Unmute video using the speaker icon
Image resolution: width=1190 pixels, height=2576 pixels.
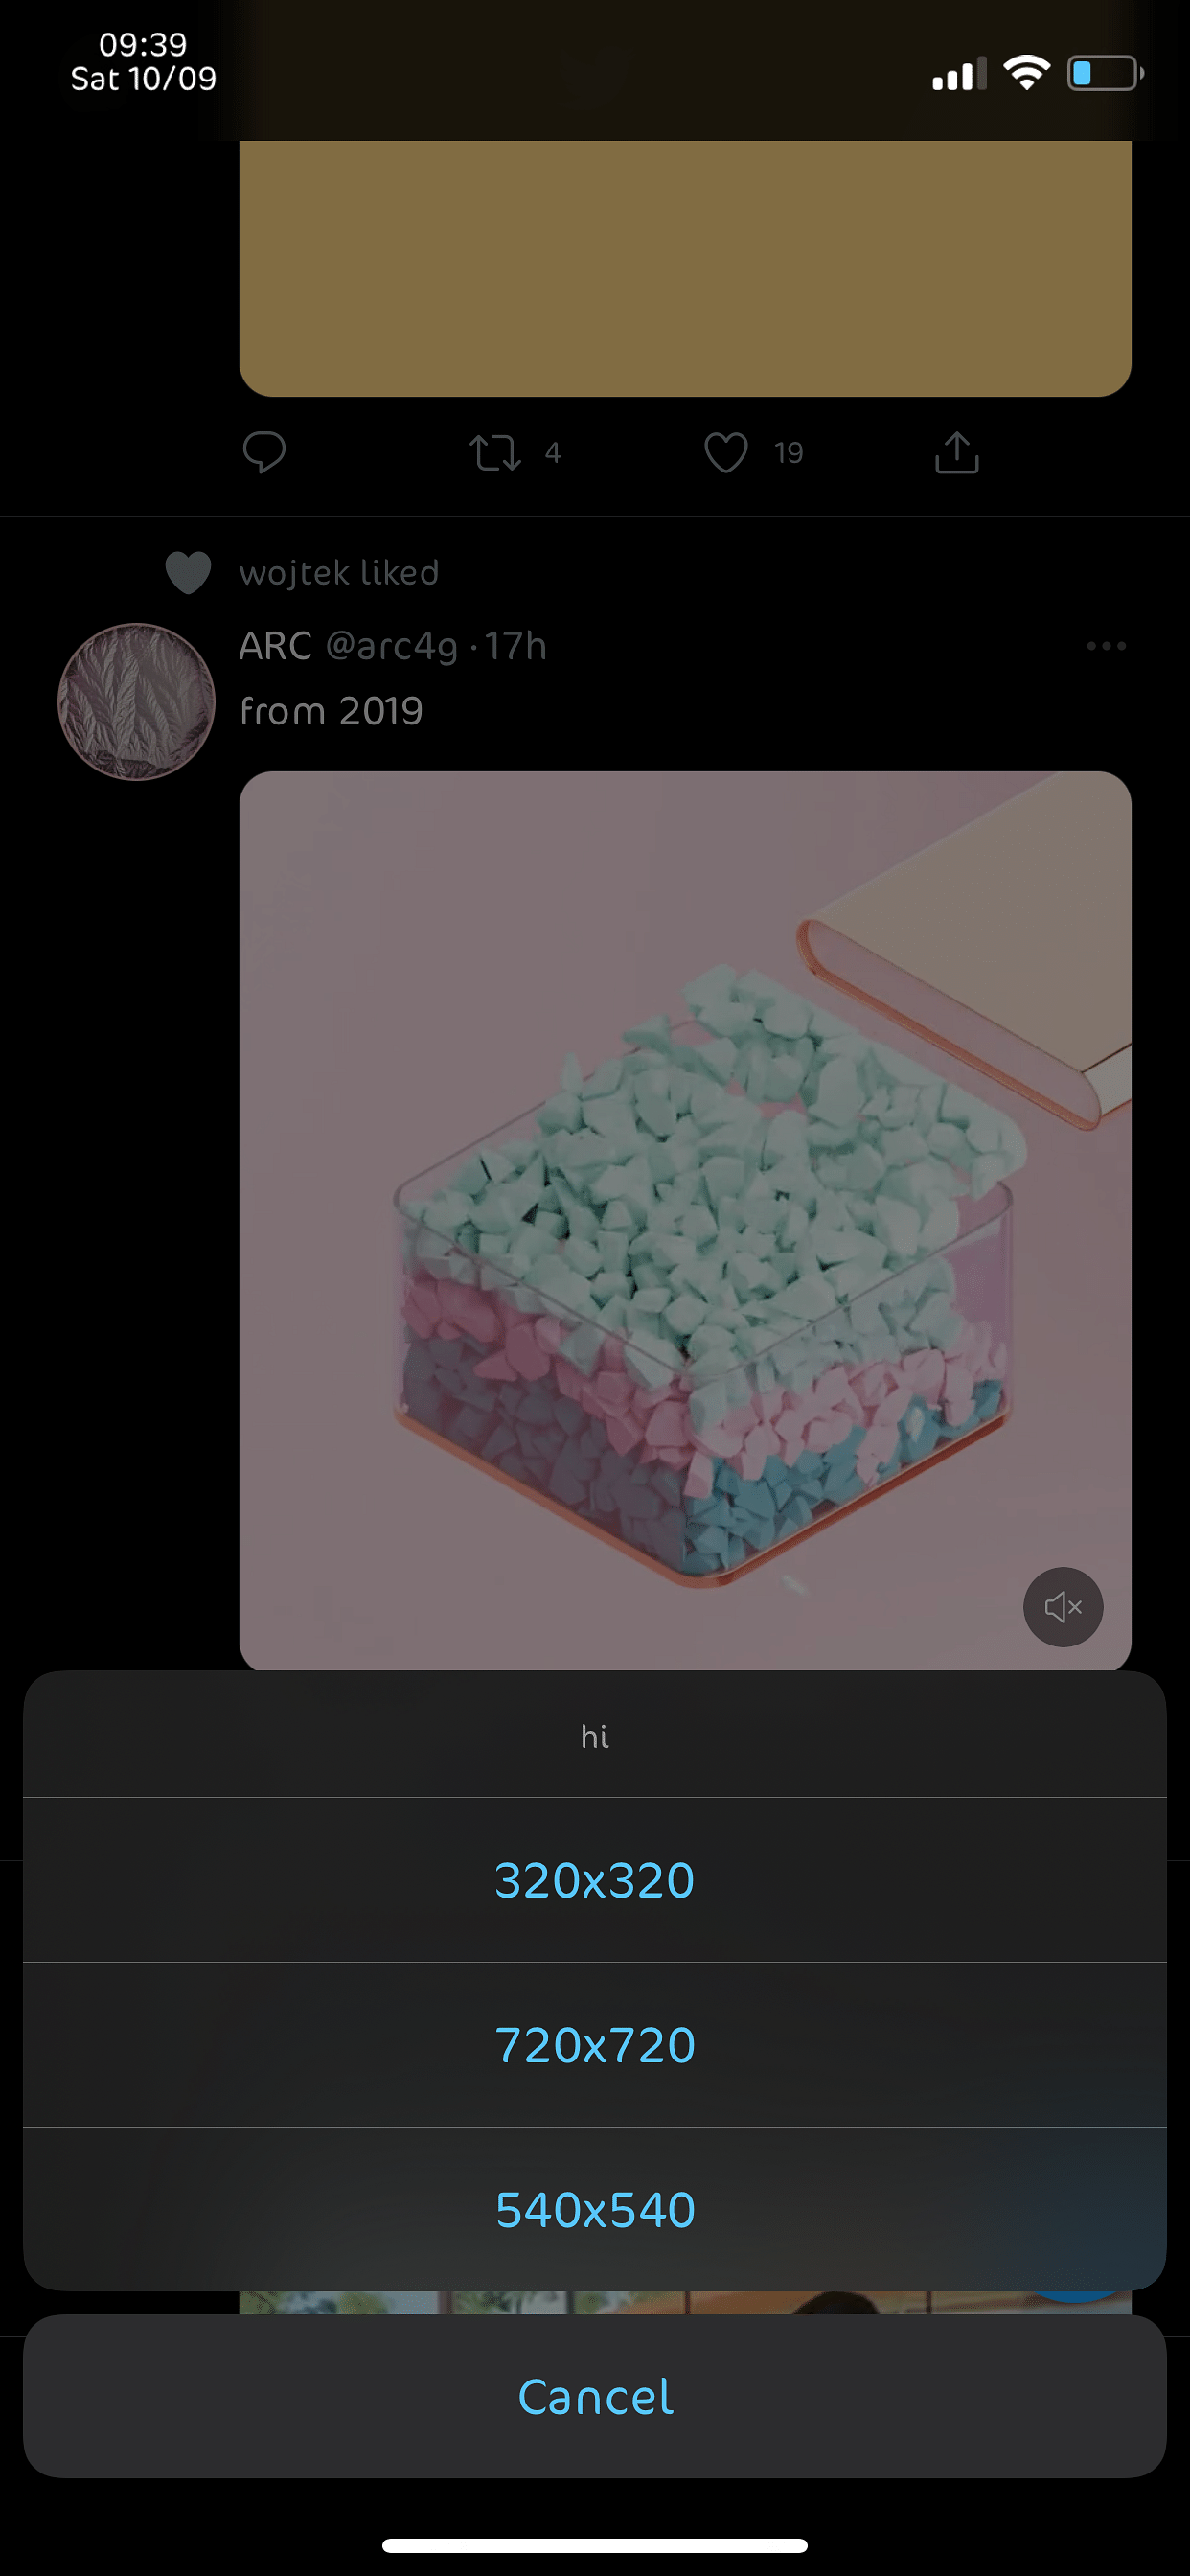pos(1063,1607)
